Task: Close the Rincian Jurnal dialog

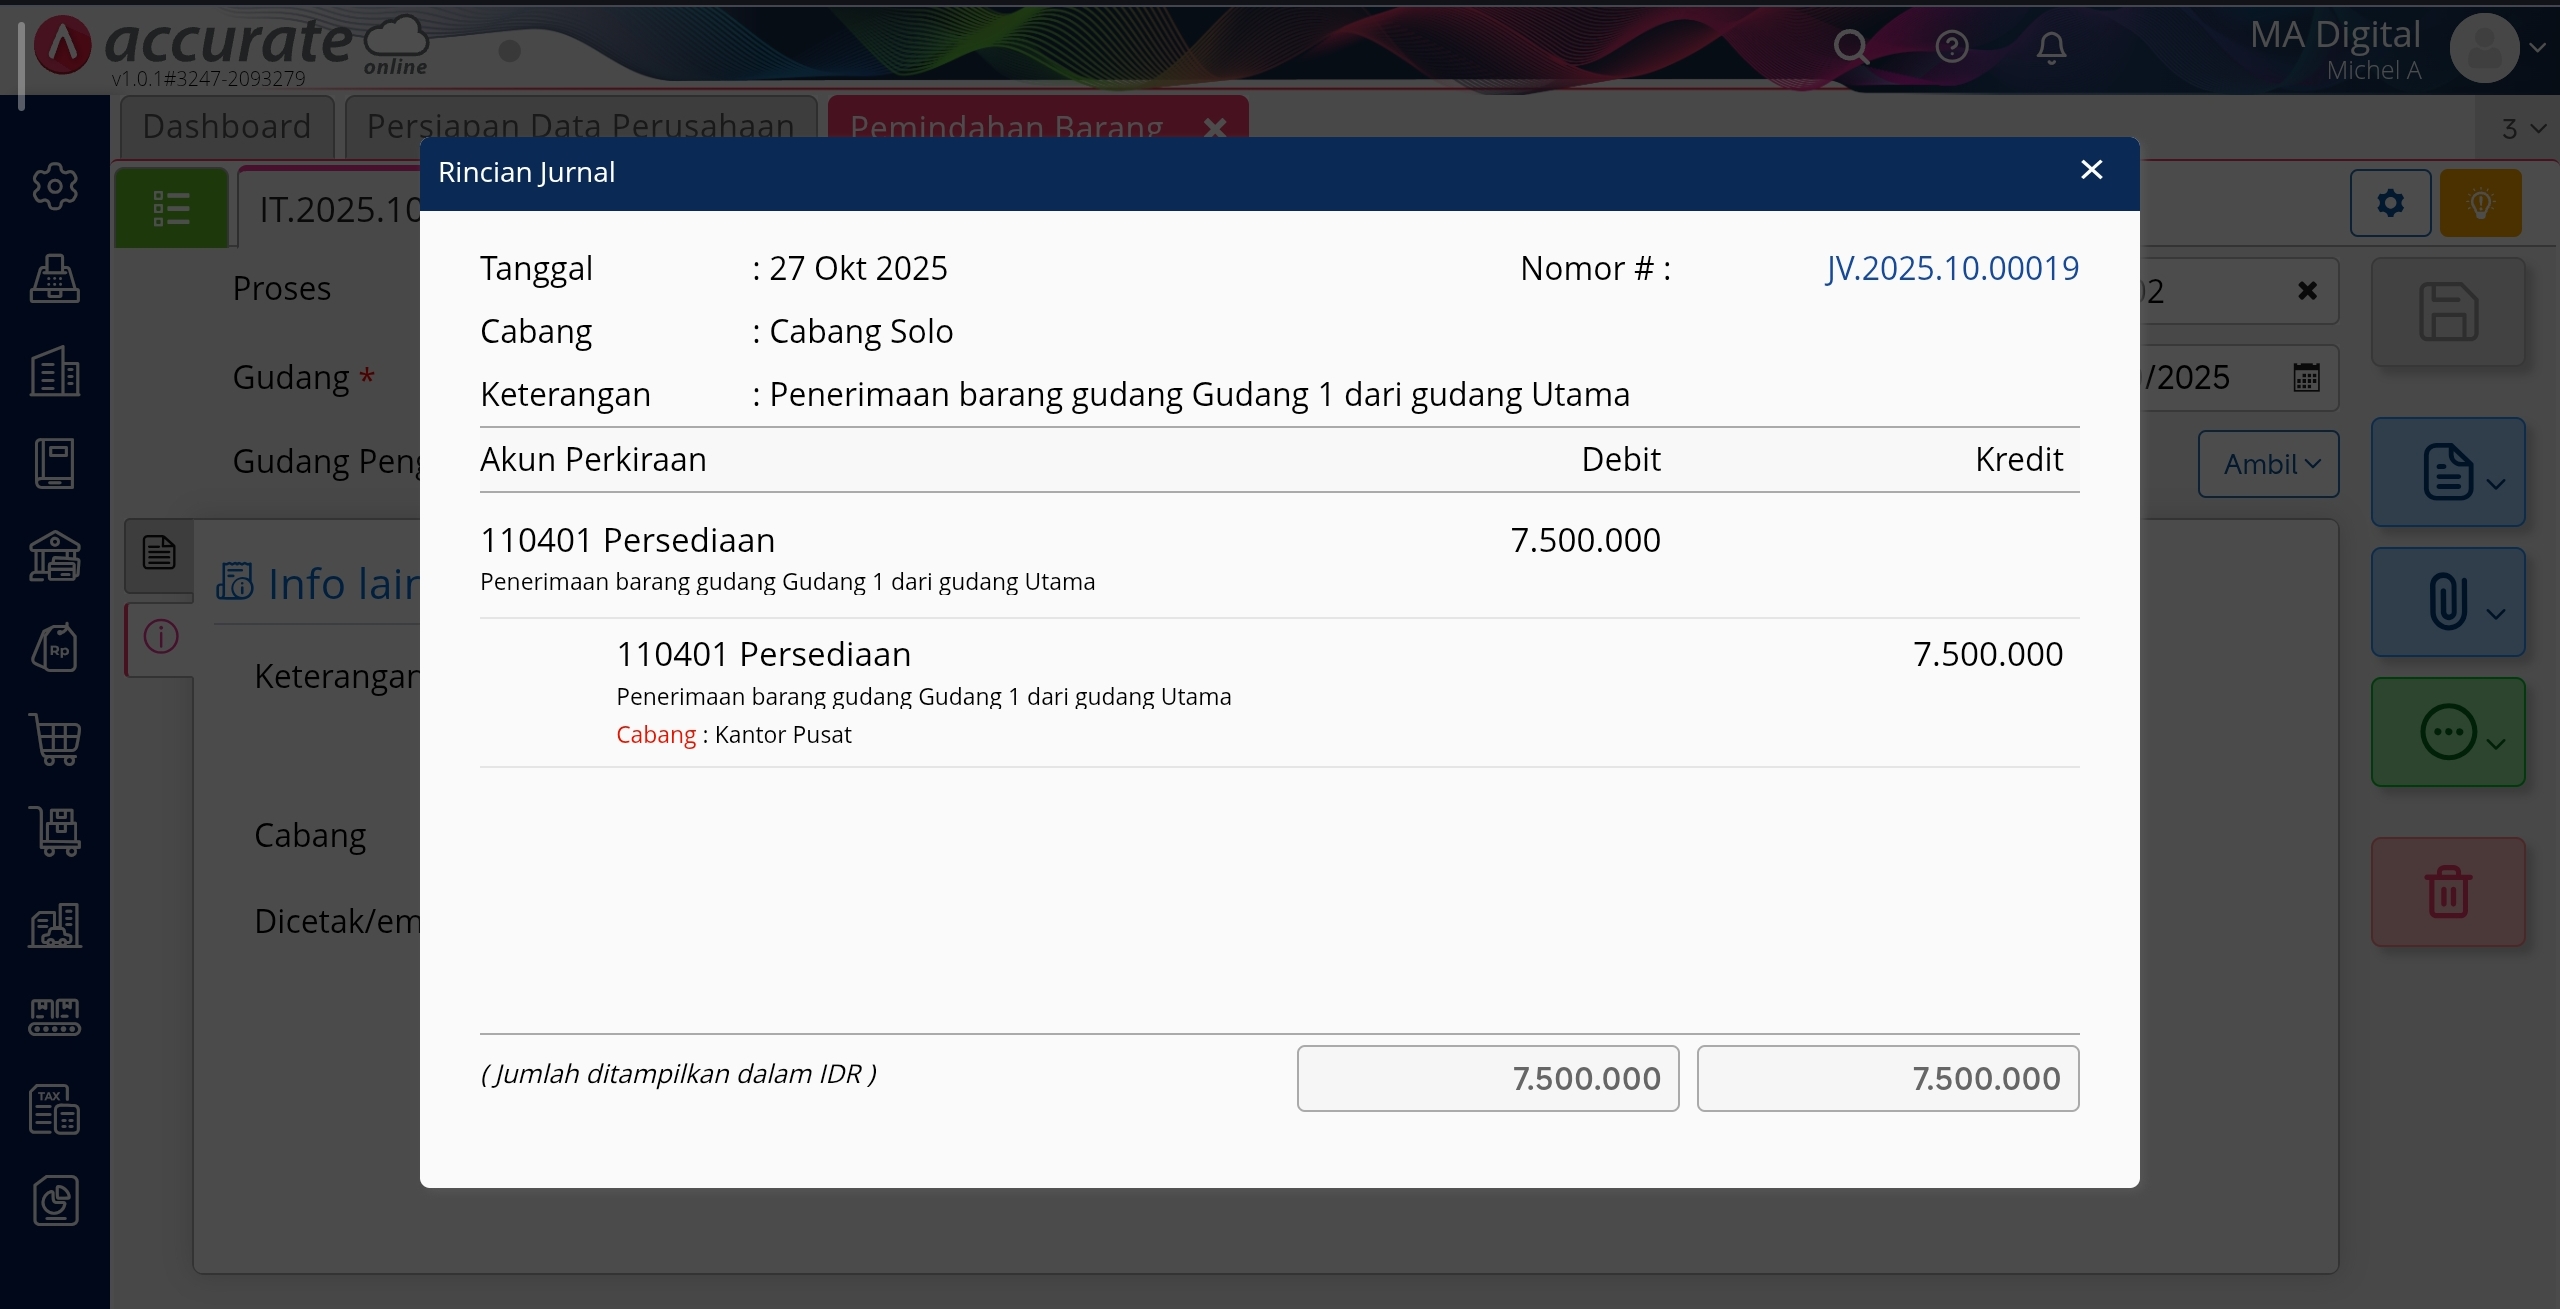Action: [x=2091, y=171]
